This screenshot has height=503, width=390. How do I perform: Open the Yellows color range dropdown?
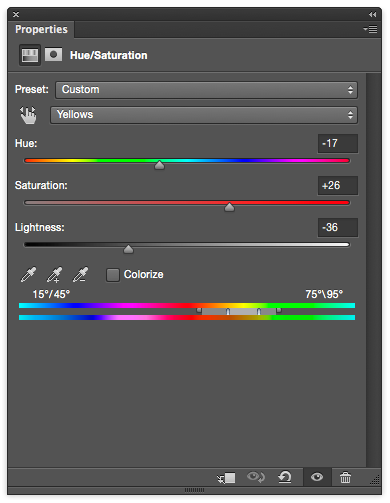[x=204, y=115]
